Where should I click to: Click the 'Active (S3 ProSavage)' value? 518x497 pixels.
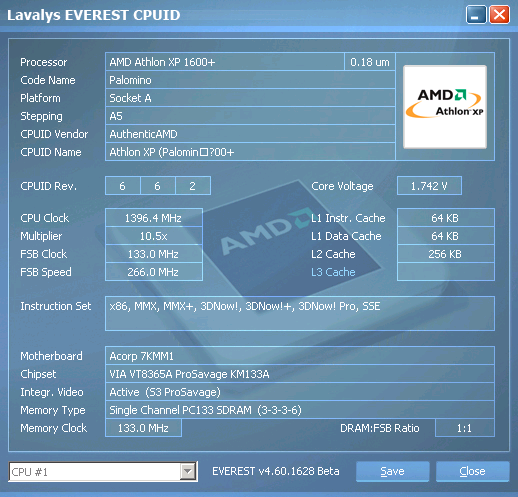pos(300,392)
